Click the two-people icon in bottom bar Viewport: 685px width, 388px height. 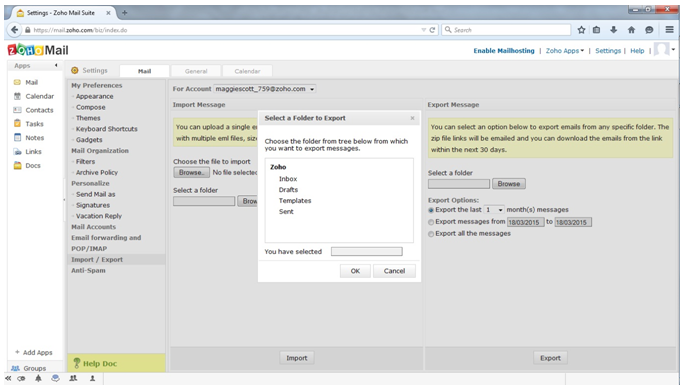click(73, 378)
